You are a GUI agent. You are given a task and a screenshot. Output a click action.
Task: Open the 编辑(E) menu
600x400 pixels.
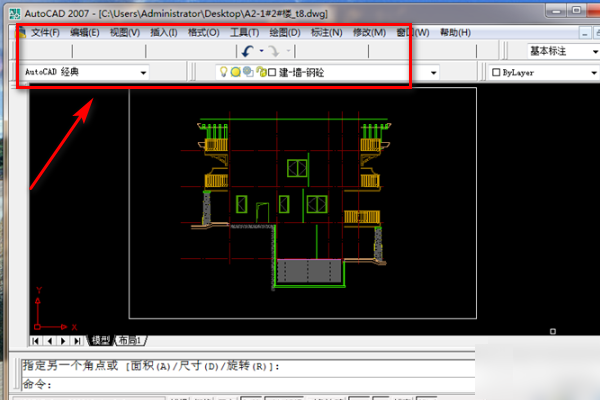85,33
